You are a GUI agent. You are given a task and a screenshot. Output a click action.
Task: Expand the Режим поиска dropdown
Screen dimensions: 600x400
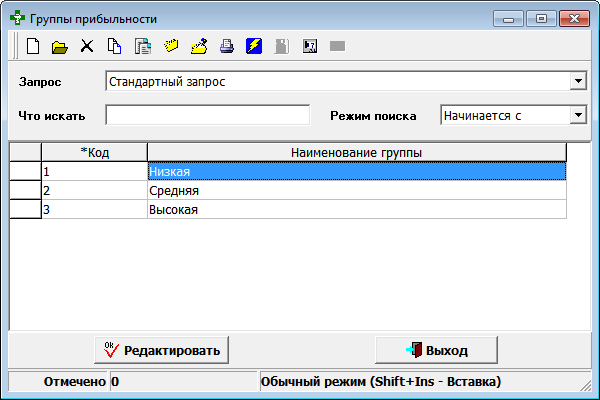tap(578, 115)
